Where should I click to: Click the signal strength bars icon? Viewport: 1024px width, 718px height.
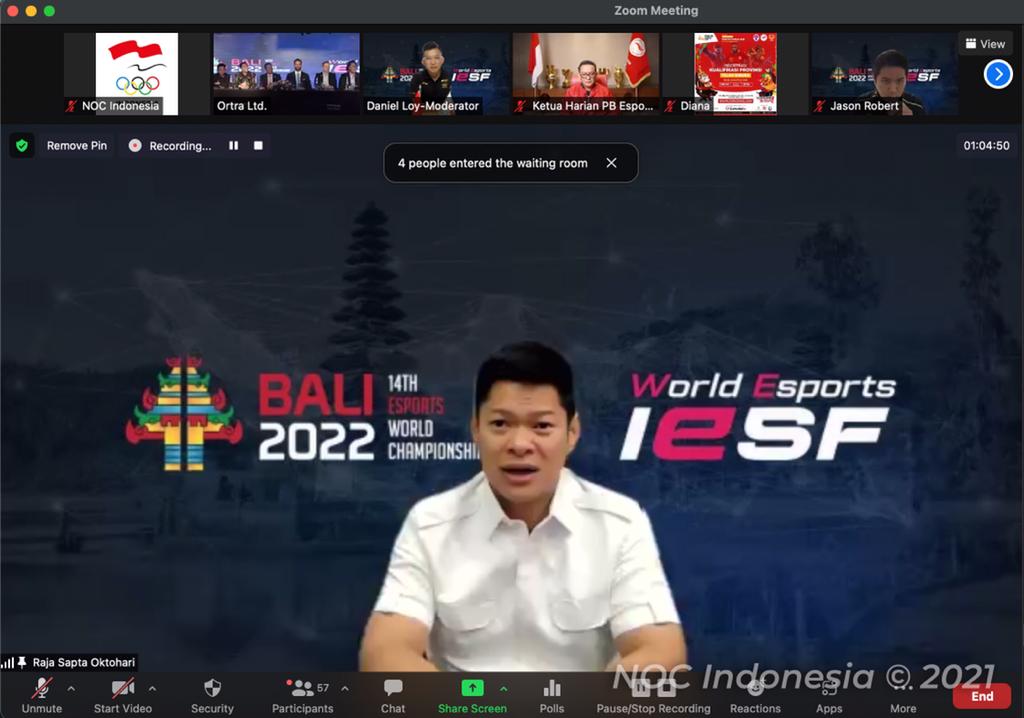point(8,663)
